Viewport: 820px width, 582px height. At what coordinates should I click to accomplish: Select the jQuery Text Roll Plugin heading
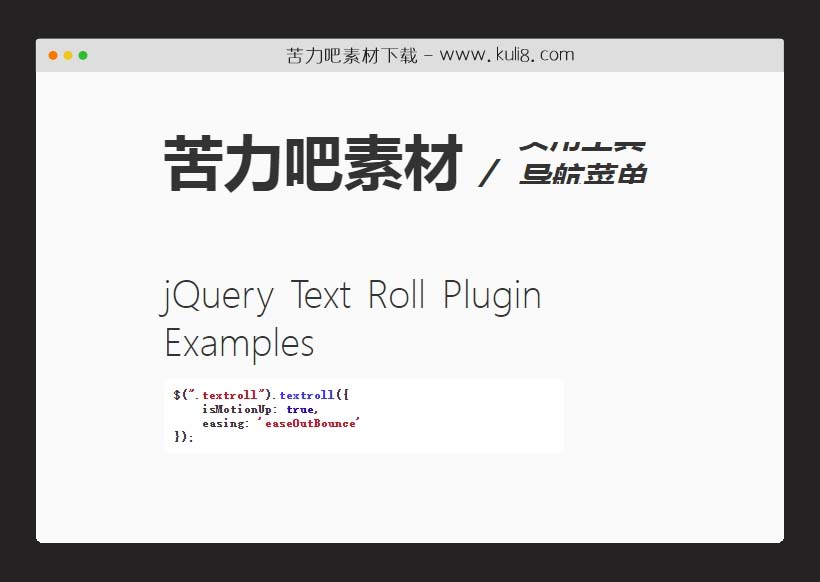coord(352,295)
